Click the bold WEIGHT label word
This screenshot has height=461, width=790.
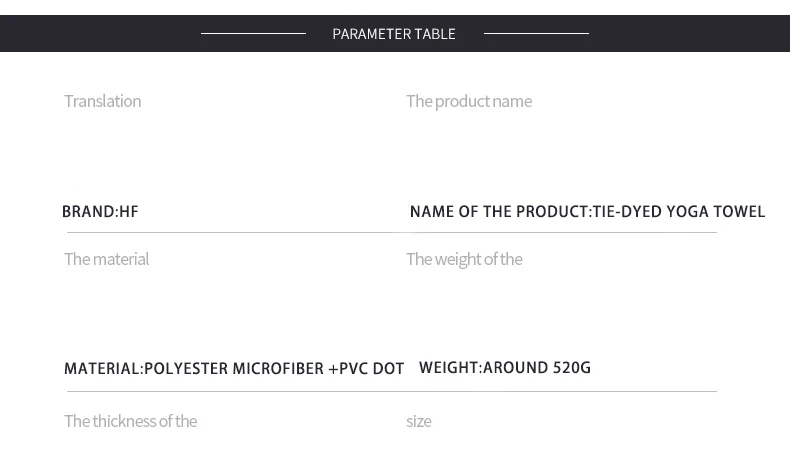point(448,368)
